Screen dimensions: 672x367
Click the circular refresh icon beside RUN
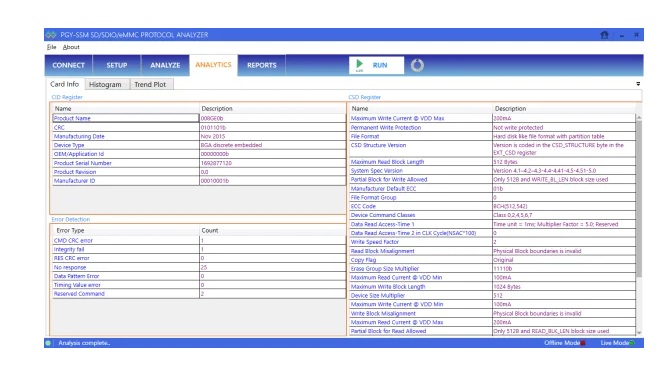tap(417, 65)
